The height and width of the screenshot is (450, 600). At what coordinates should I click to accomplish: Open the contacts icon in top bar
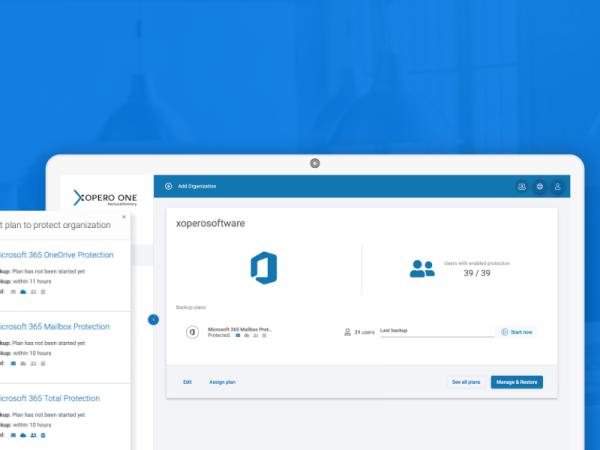click(521, 186)
